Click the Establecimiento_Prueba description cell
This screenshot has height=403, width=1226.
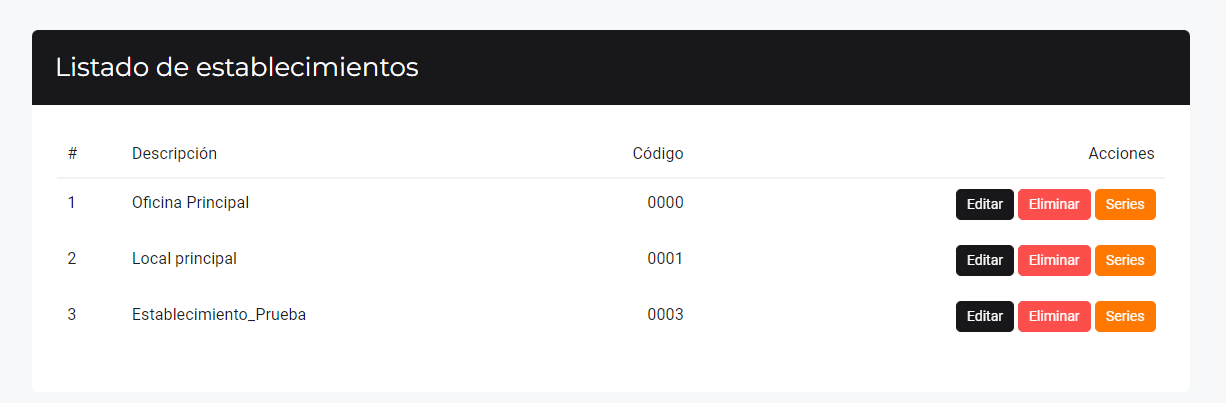click(219, 314)
